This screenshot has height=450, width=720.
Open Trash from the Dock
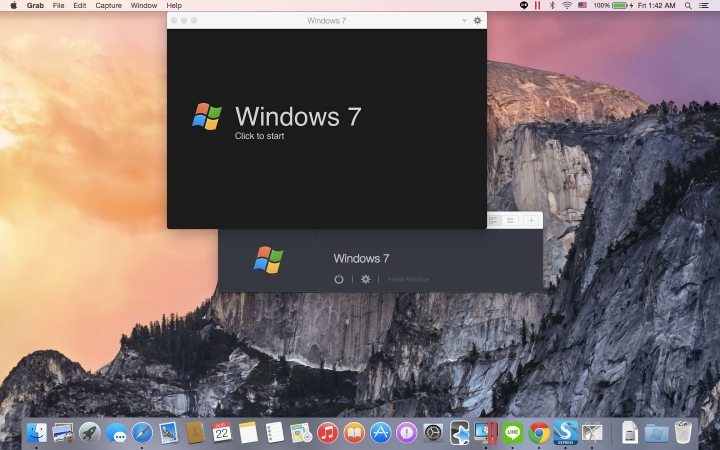click(683, 433)
